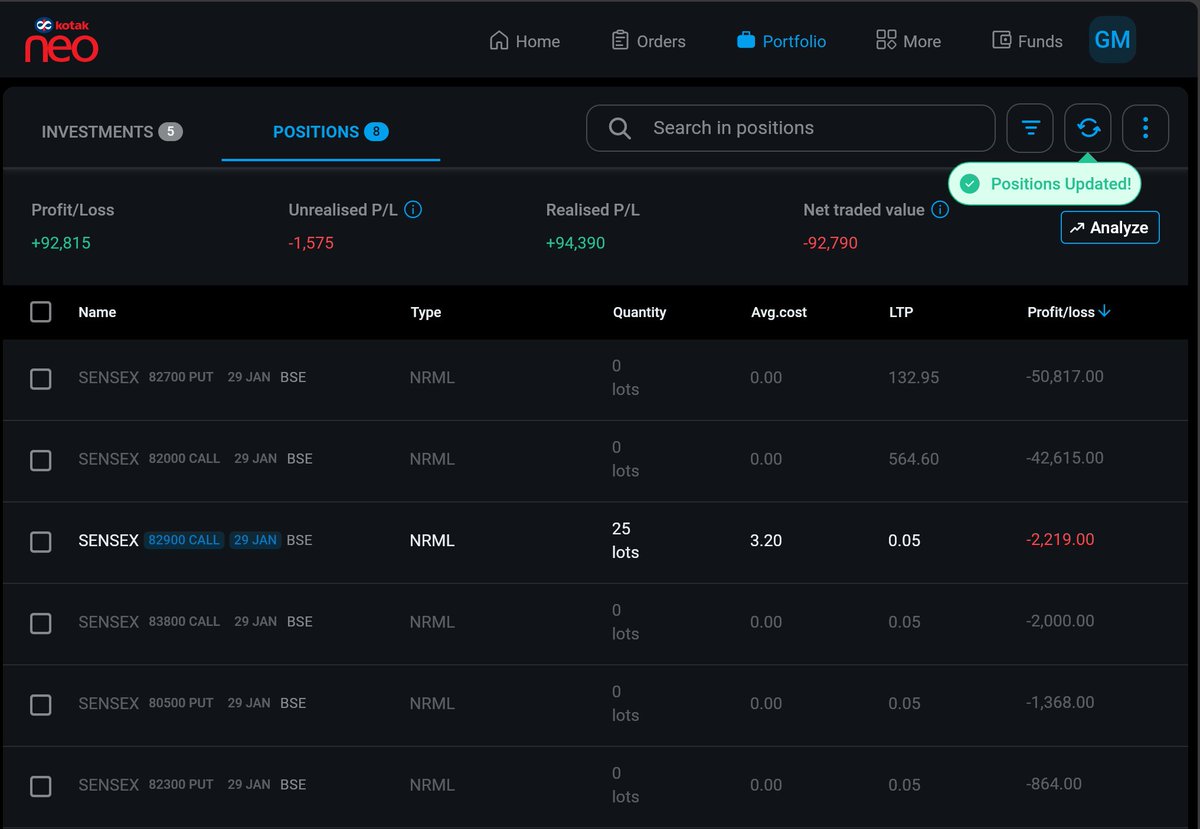Click the Type column header
Viewport: 1200px width, 829px height.
[x=426, y=312]
